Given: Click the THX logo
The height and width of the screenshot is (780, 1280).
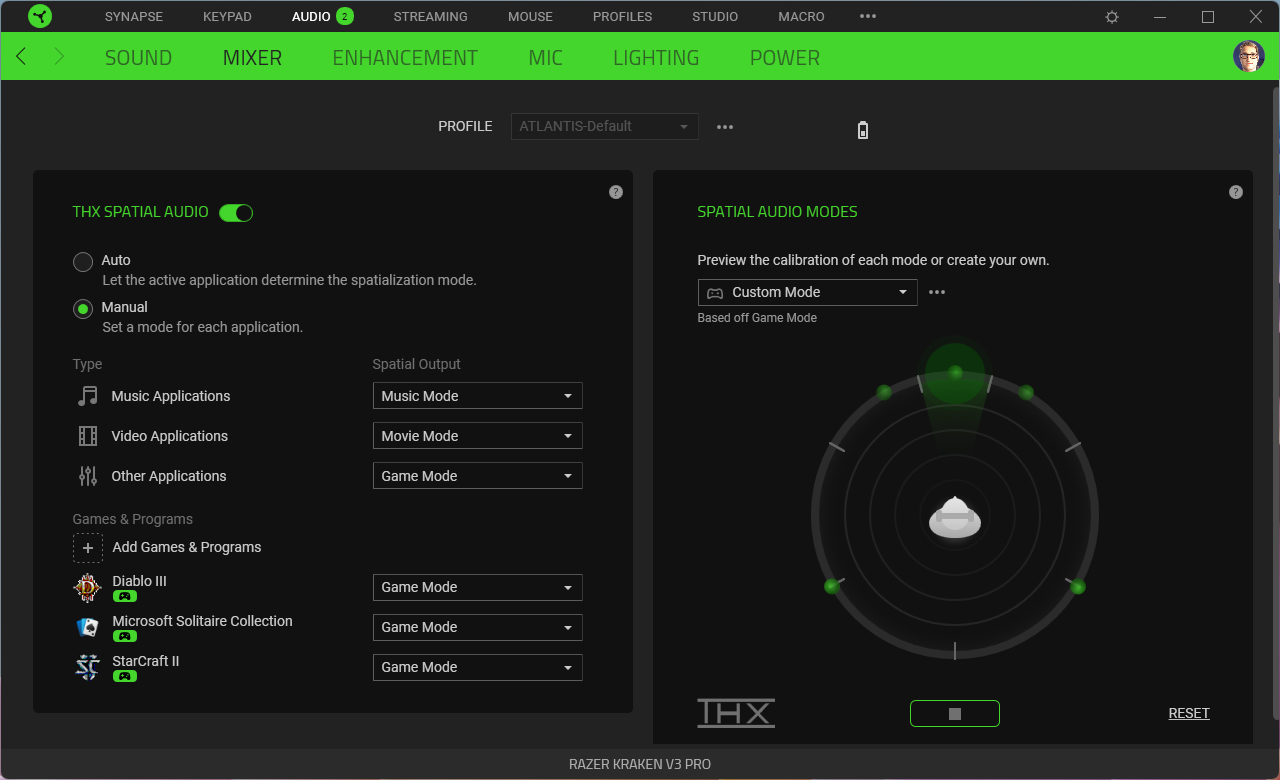Looking at the screenshot, I should point(736,713).
